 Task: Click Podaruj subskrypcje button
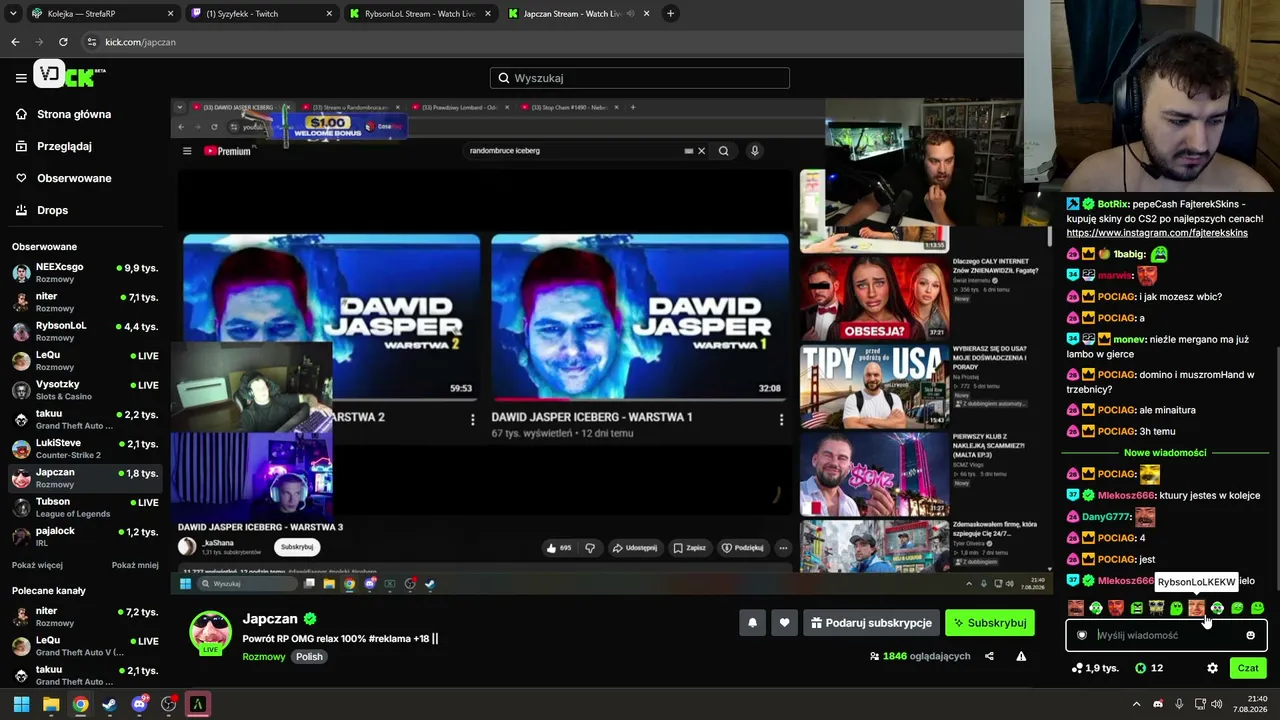[x=871, y=623]
